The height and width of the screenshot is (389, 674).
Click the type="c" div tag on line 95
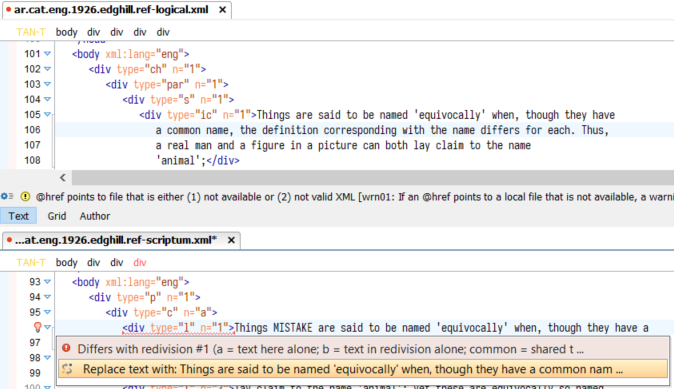pyautogui.click(x=161, y=312)
